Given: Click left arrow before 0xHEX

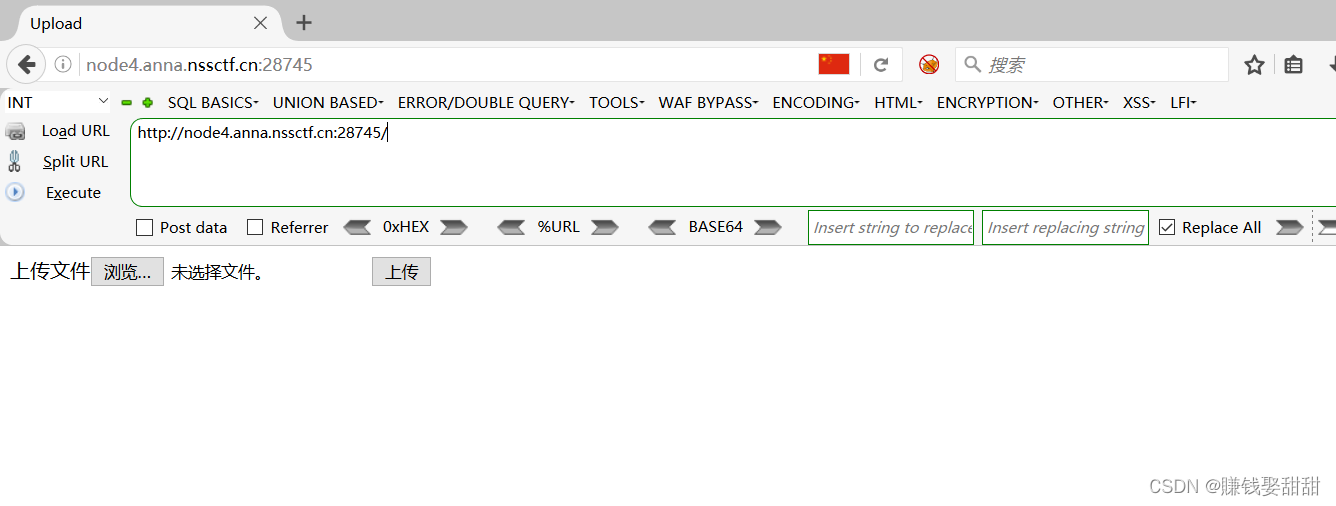Looking at the screenshot, I should tap(357, 227).
